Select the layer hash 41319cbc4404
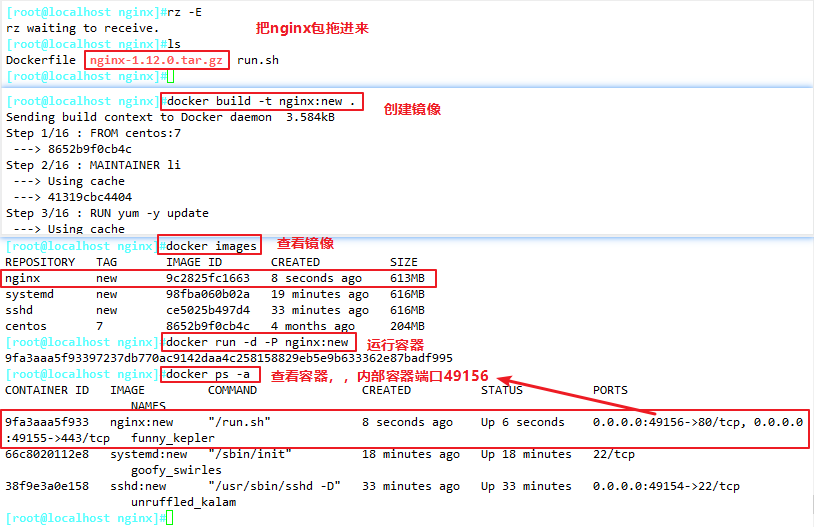Viewport: 814px width, 527px height. [x=90, y=197]
